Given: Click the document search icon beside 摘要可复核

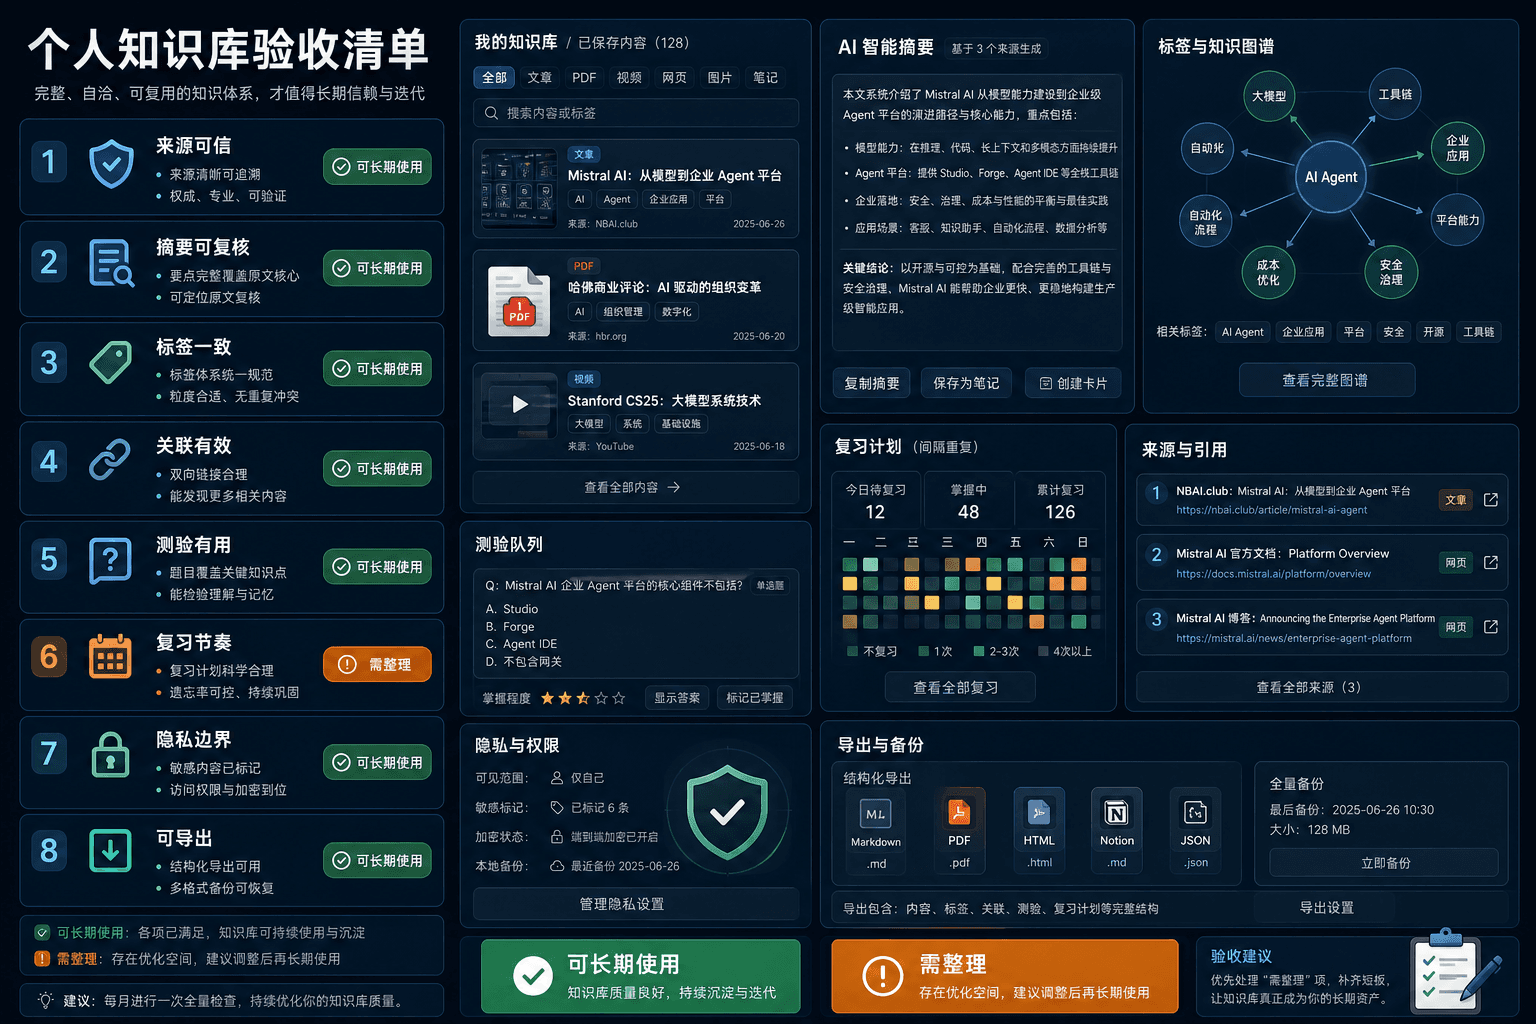Looking at the screenshot, I should coord(111,263).
